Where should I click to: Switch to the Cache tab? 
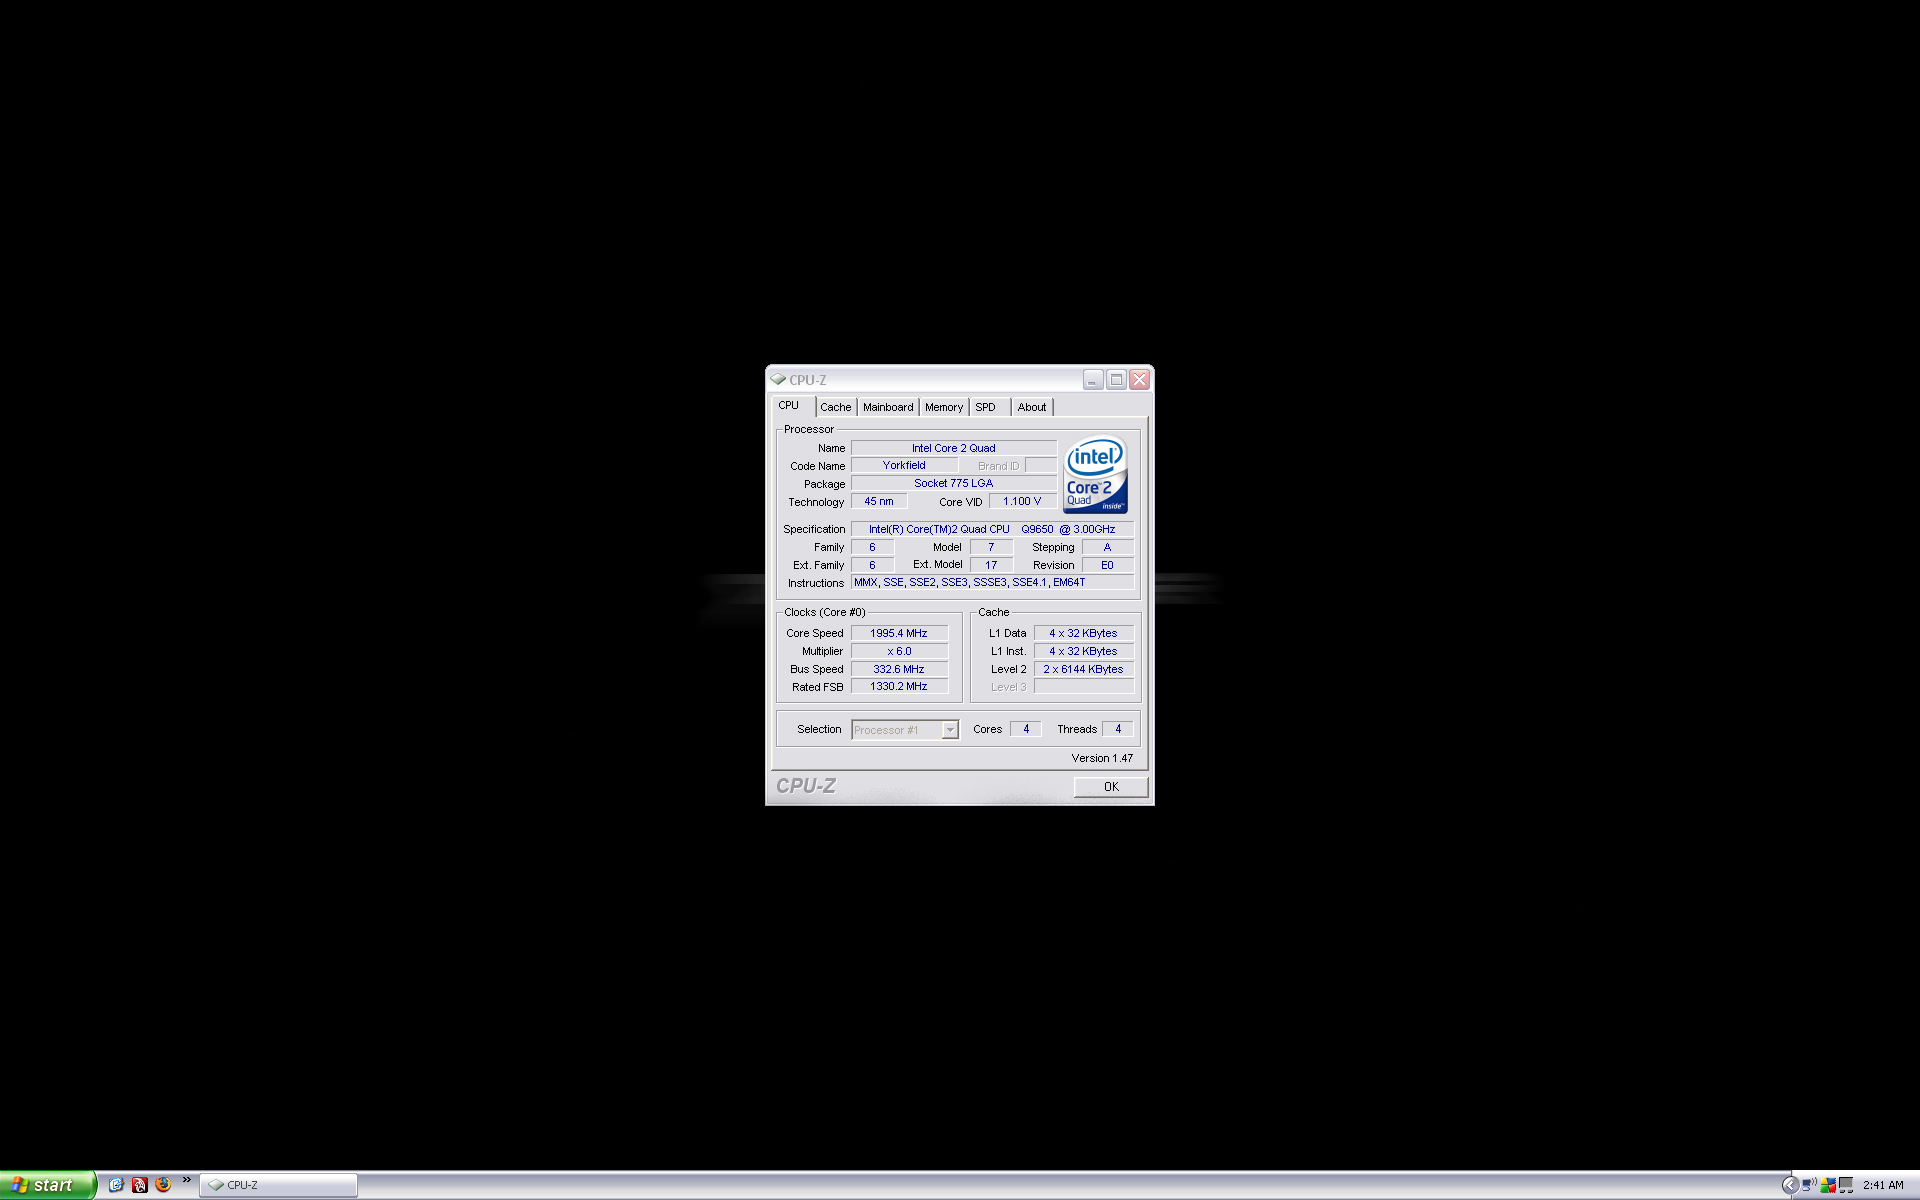coord(836,408)
